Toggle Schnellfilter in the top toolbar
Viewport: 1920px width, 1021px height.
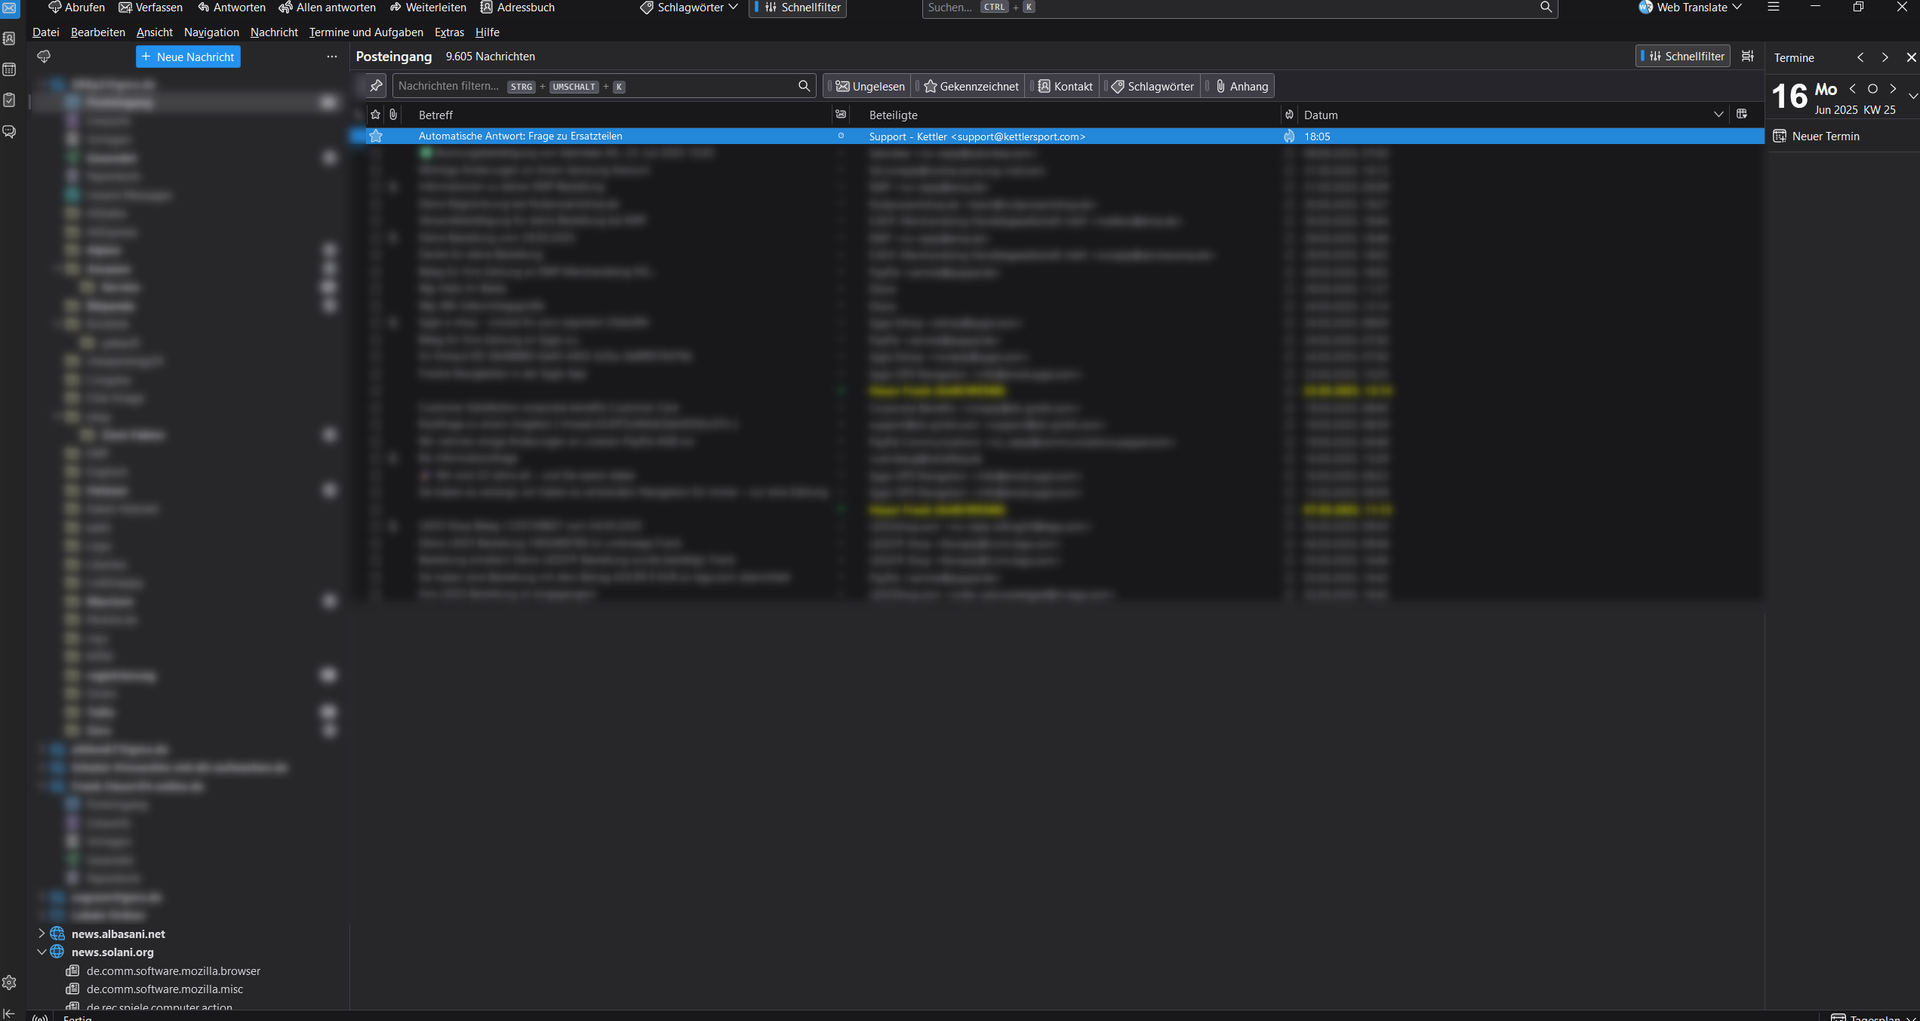point(798,7)
